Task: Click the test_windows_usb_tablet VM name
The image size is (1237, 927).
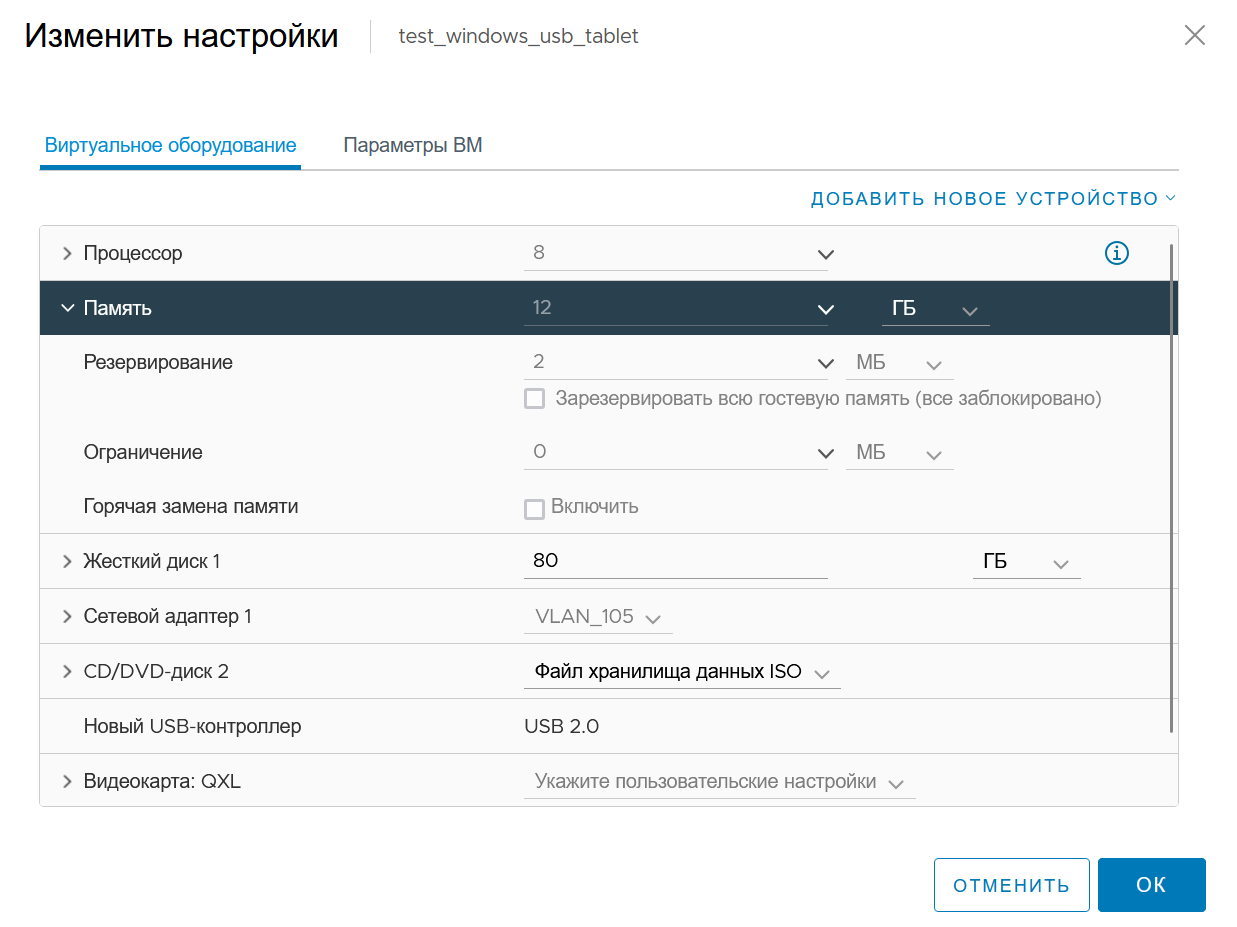Action: [518, 36]
